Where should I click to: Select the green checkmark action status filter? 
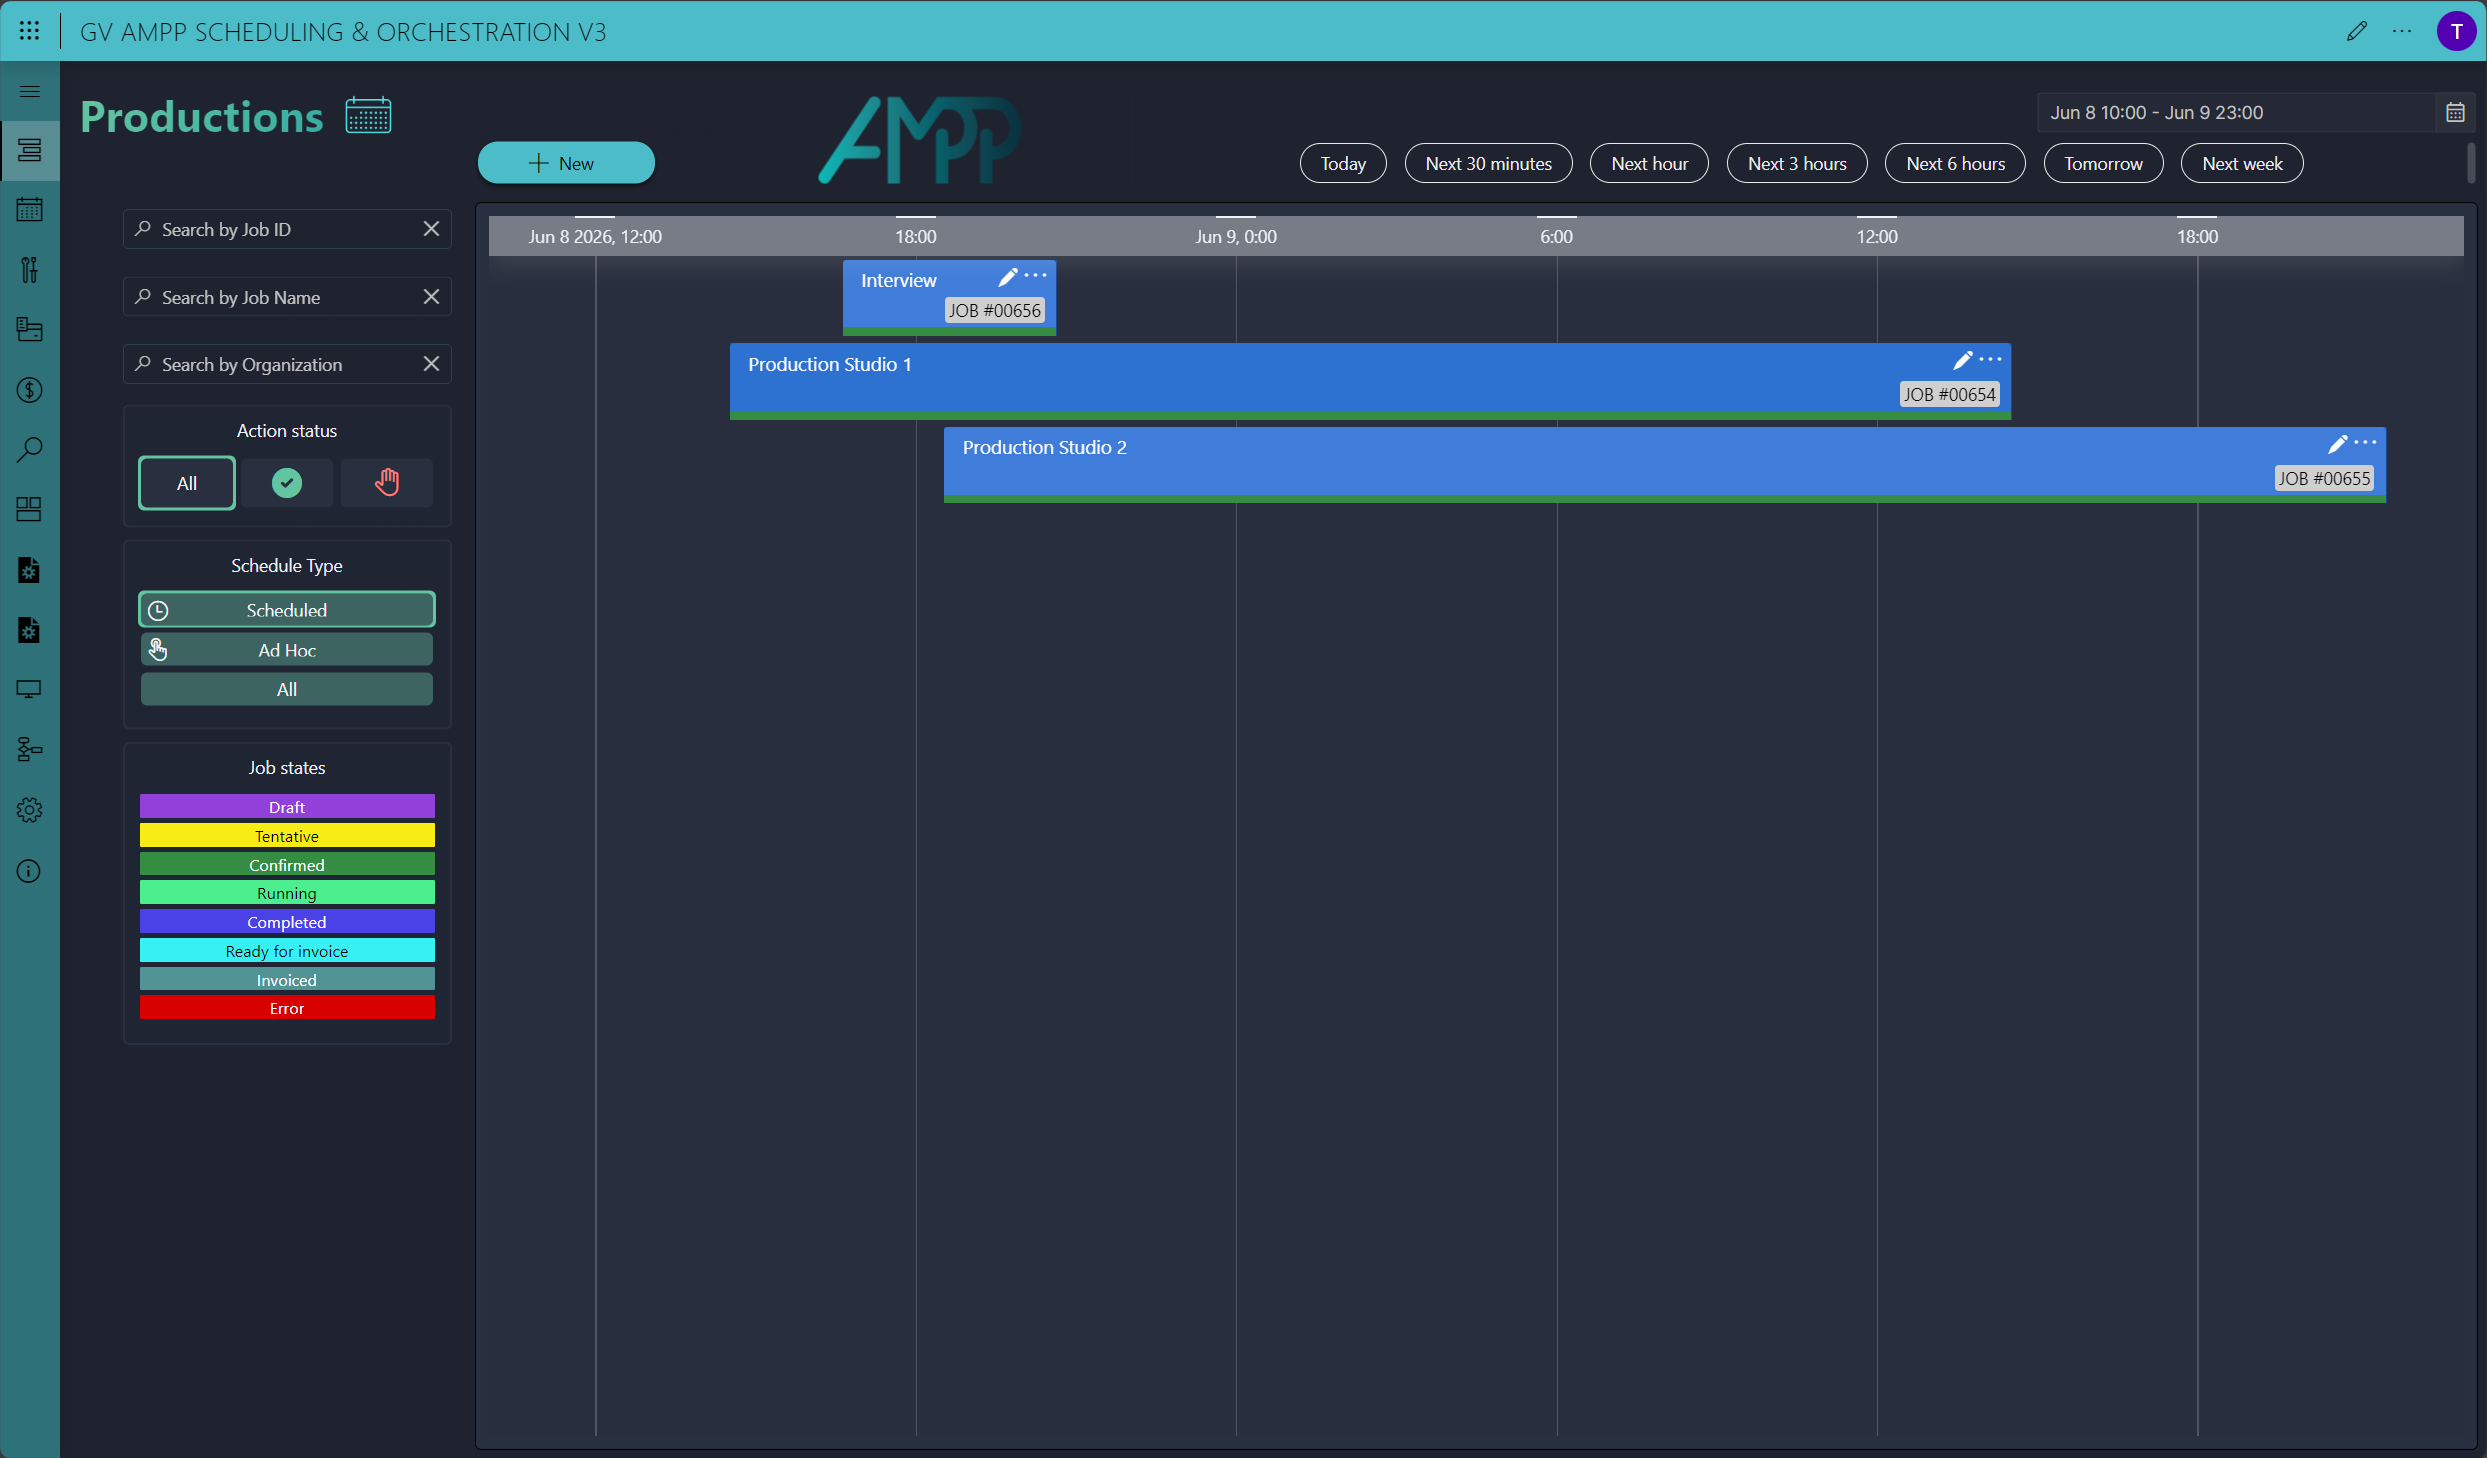(287, 483)
